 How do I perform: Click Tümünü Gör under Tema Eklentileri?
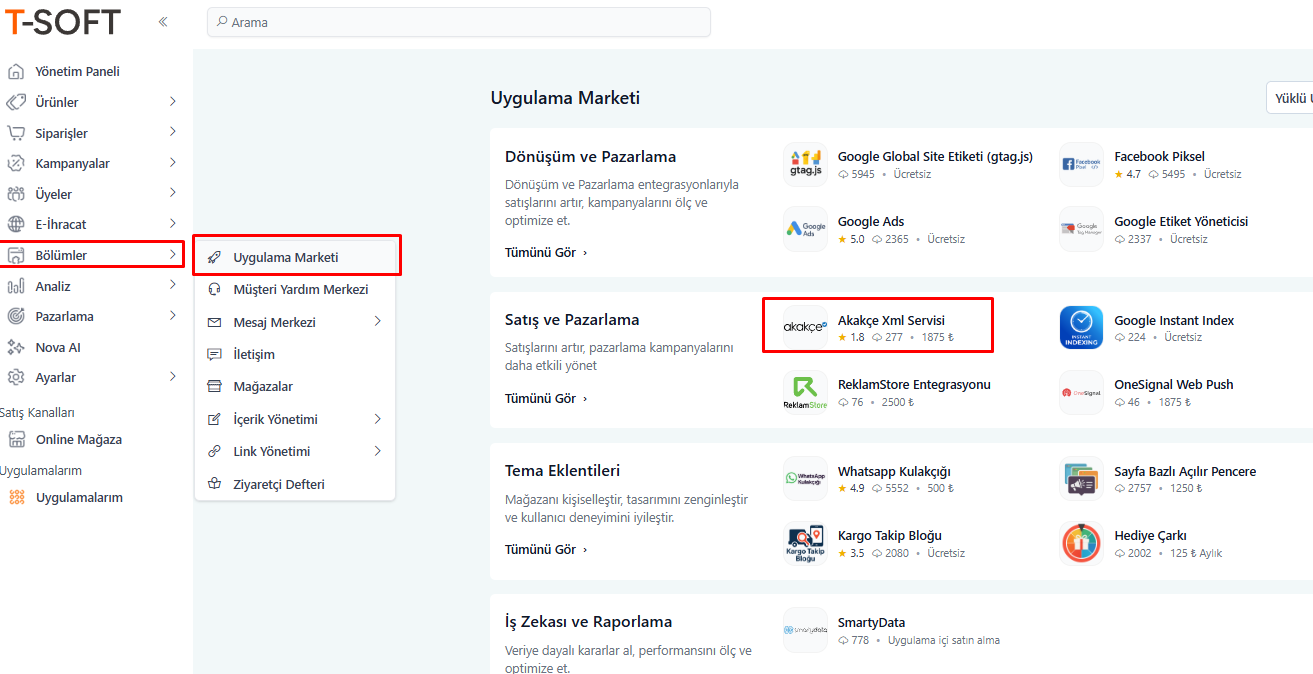click(546, 550)
